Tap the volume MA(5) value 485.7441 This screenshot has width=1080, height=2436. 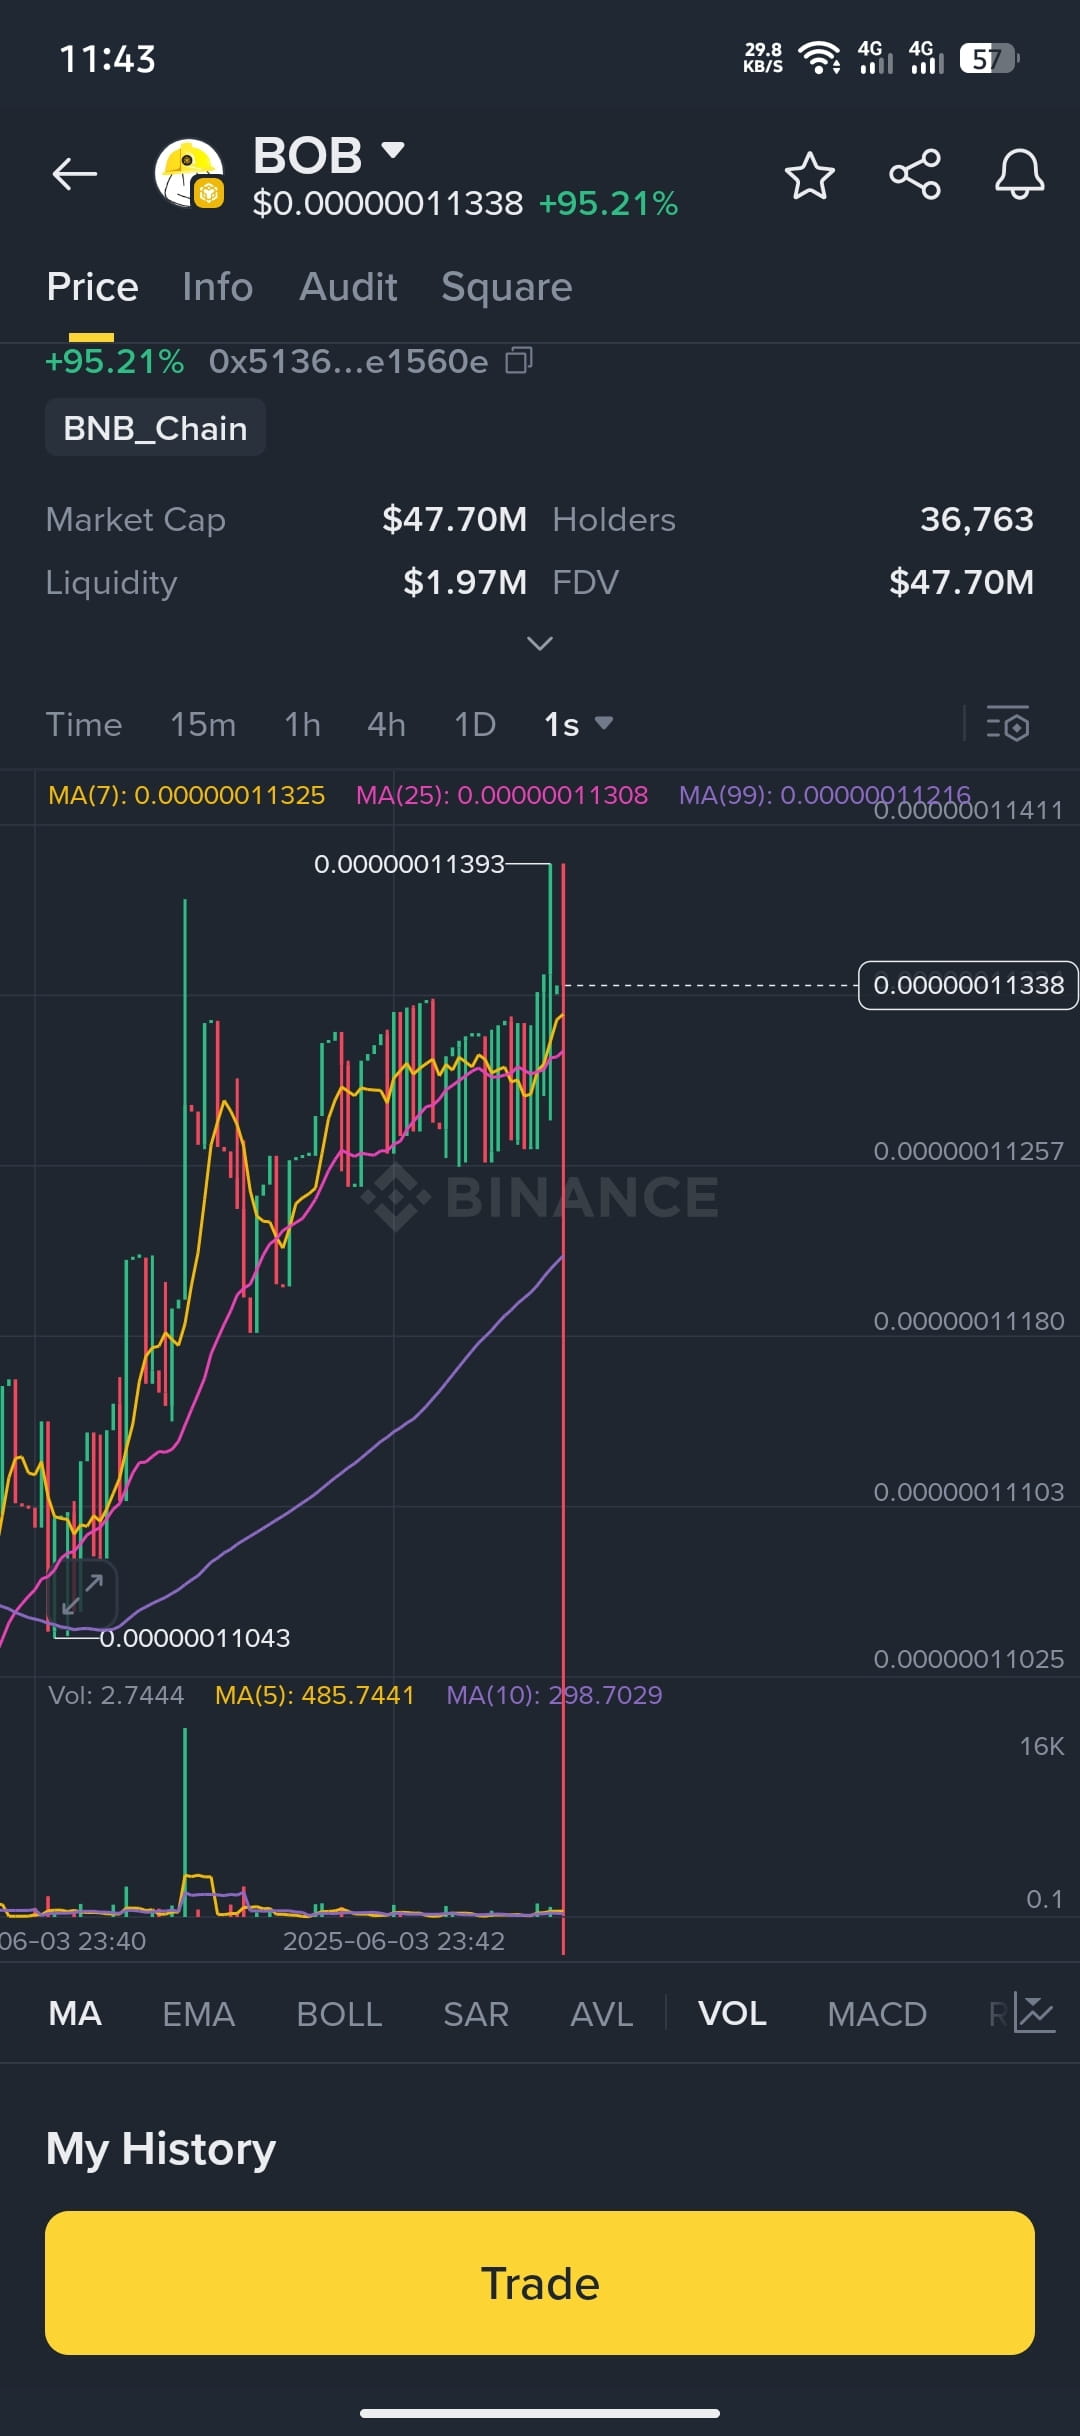[315, 1695]
